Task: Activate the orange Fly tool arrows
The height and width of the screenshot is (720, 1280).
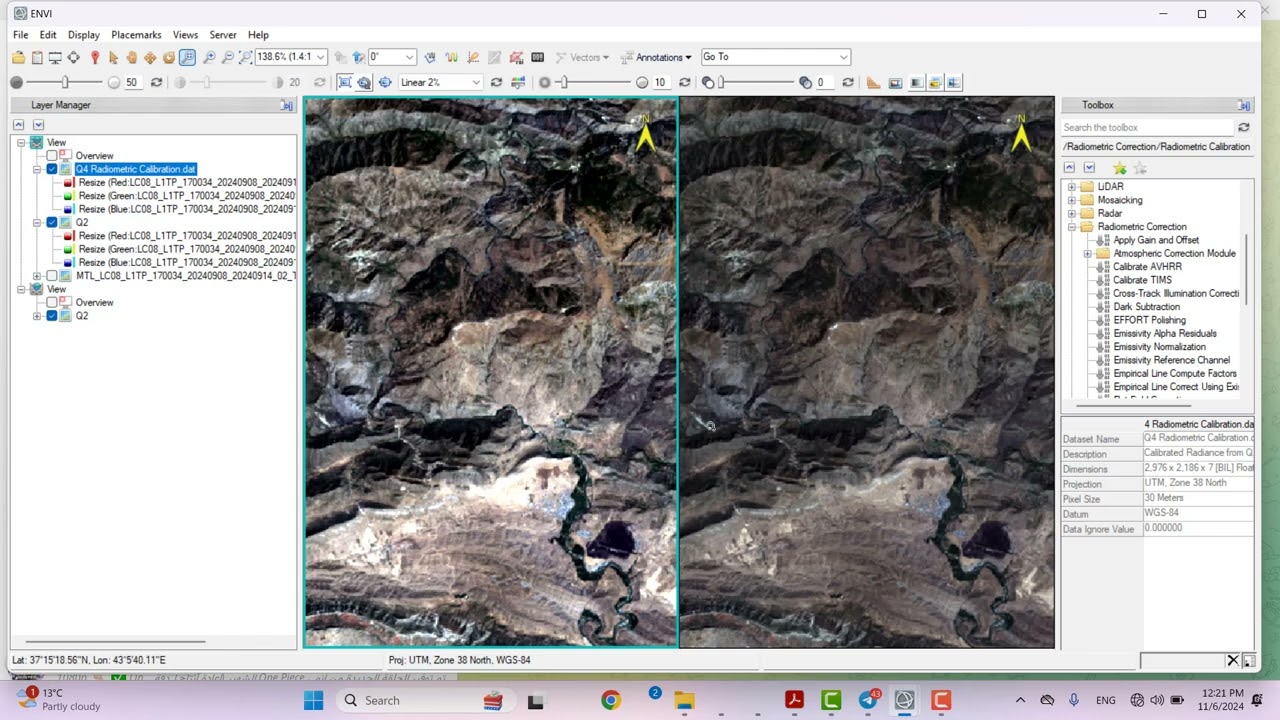Action: tap(150, 58)
